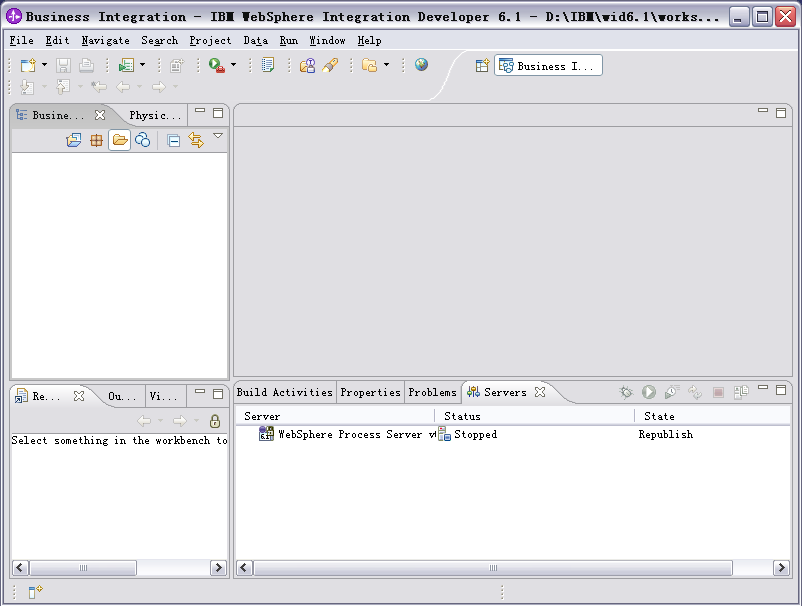Screen dimensions: 802x606
Task: Click the Last Edit Location arrow icon
Action: 99,87
